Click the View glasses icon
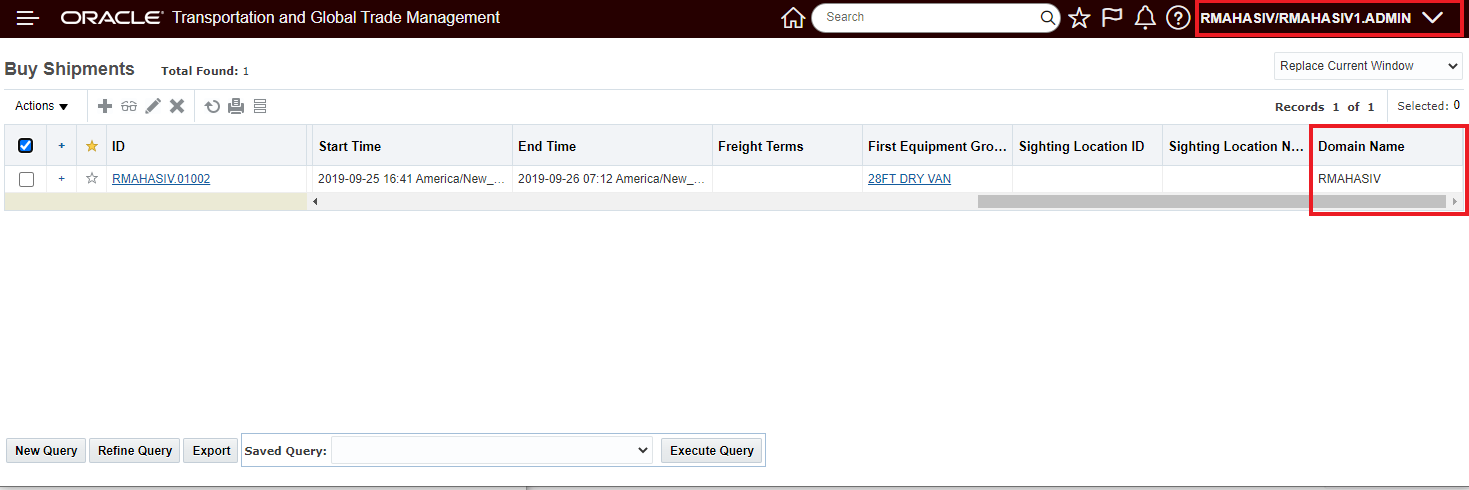Image resolution: width=1469 pixels, height=490 pixels. pyautogui.click(x=129, y=106)
